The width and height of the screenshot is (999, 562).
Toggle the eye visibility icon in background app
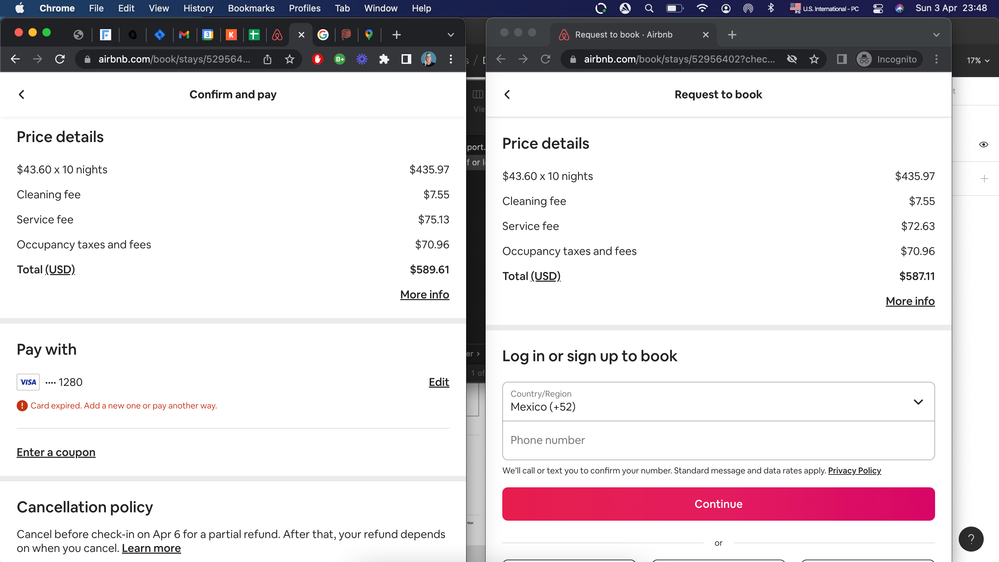point(983,145)
